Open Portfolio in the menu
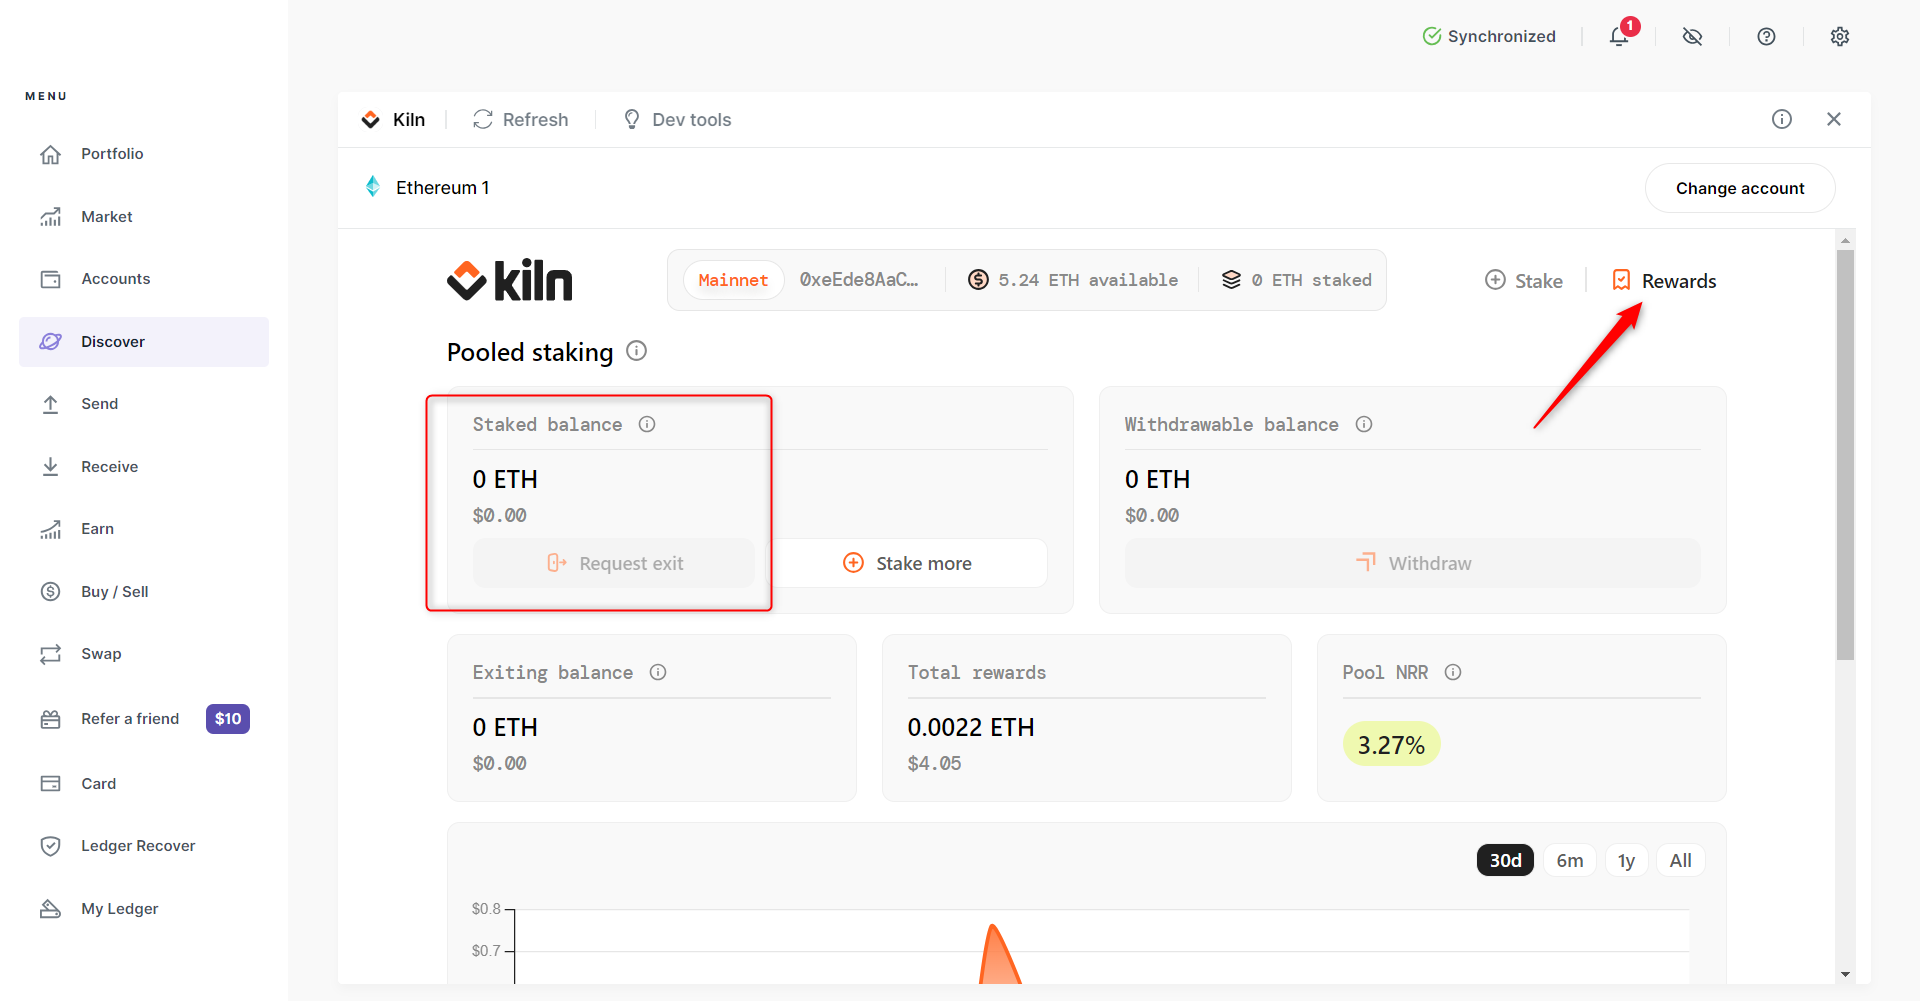Image resolution: width=1920 pixels, height=1001 pixels. 144,154
